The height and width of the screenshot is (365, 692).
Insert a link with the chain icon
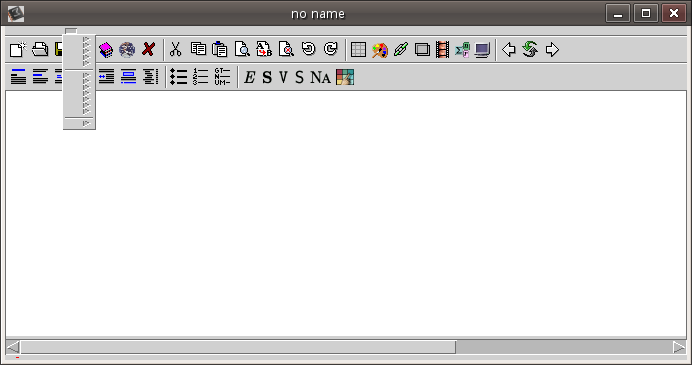click(x=401, y=49)
